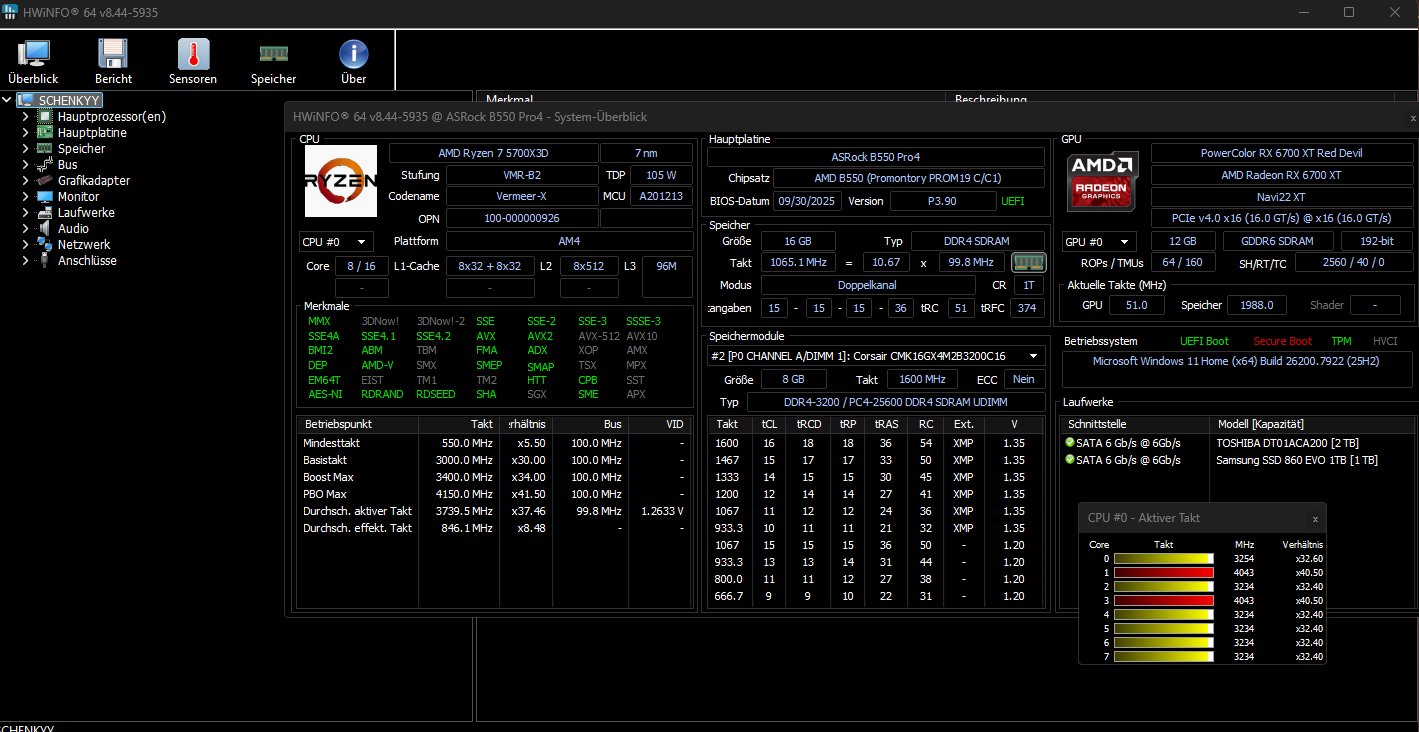Click the AMD Ryzen 7 5700X3D field

pyautogui.click(x=493, y=153)
